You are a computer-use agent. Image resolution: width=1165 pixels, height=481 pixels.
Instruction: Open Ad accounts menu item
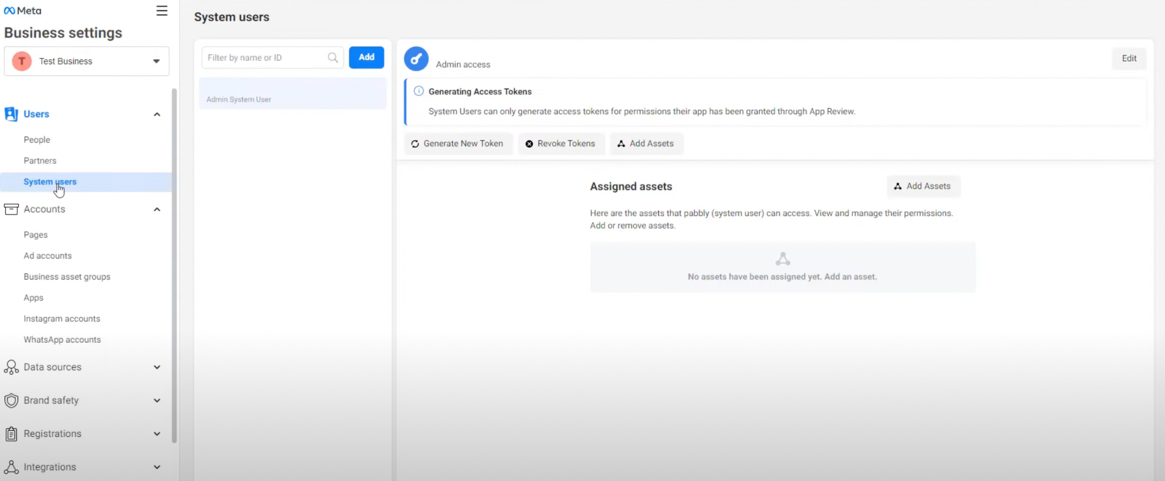tap(48, 256)
